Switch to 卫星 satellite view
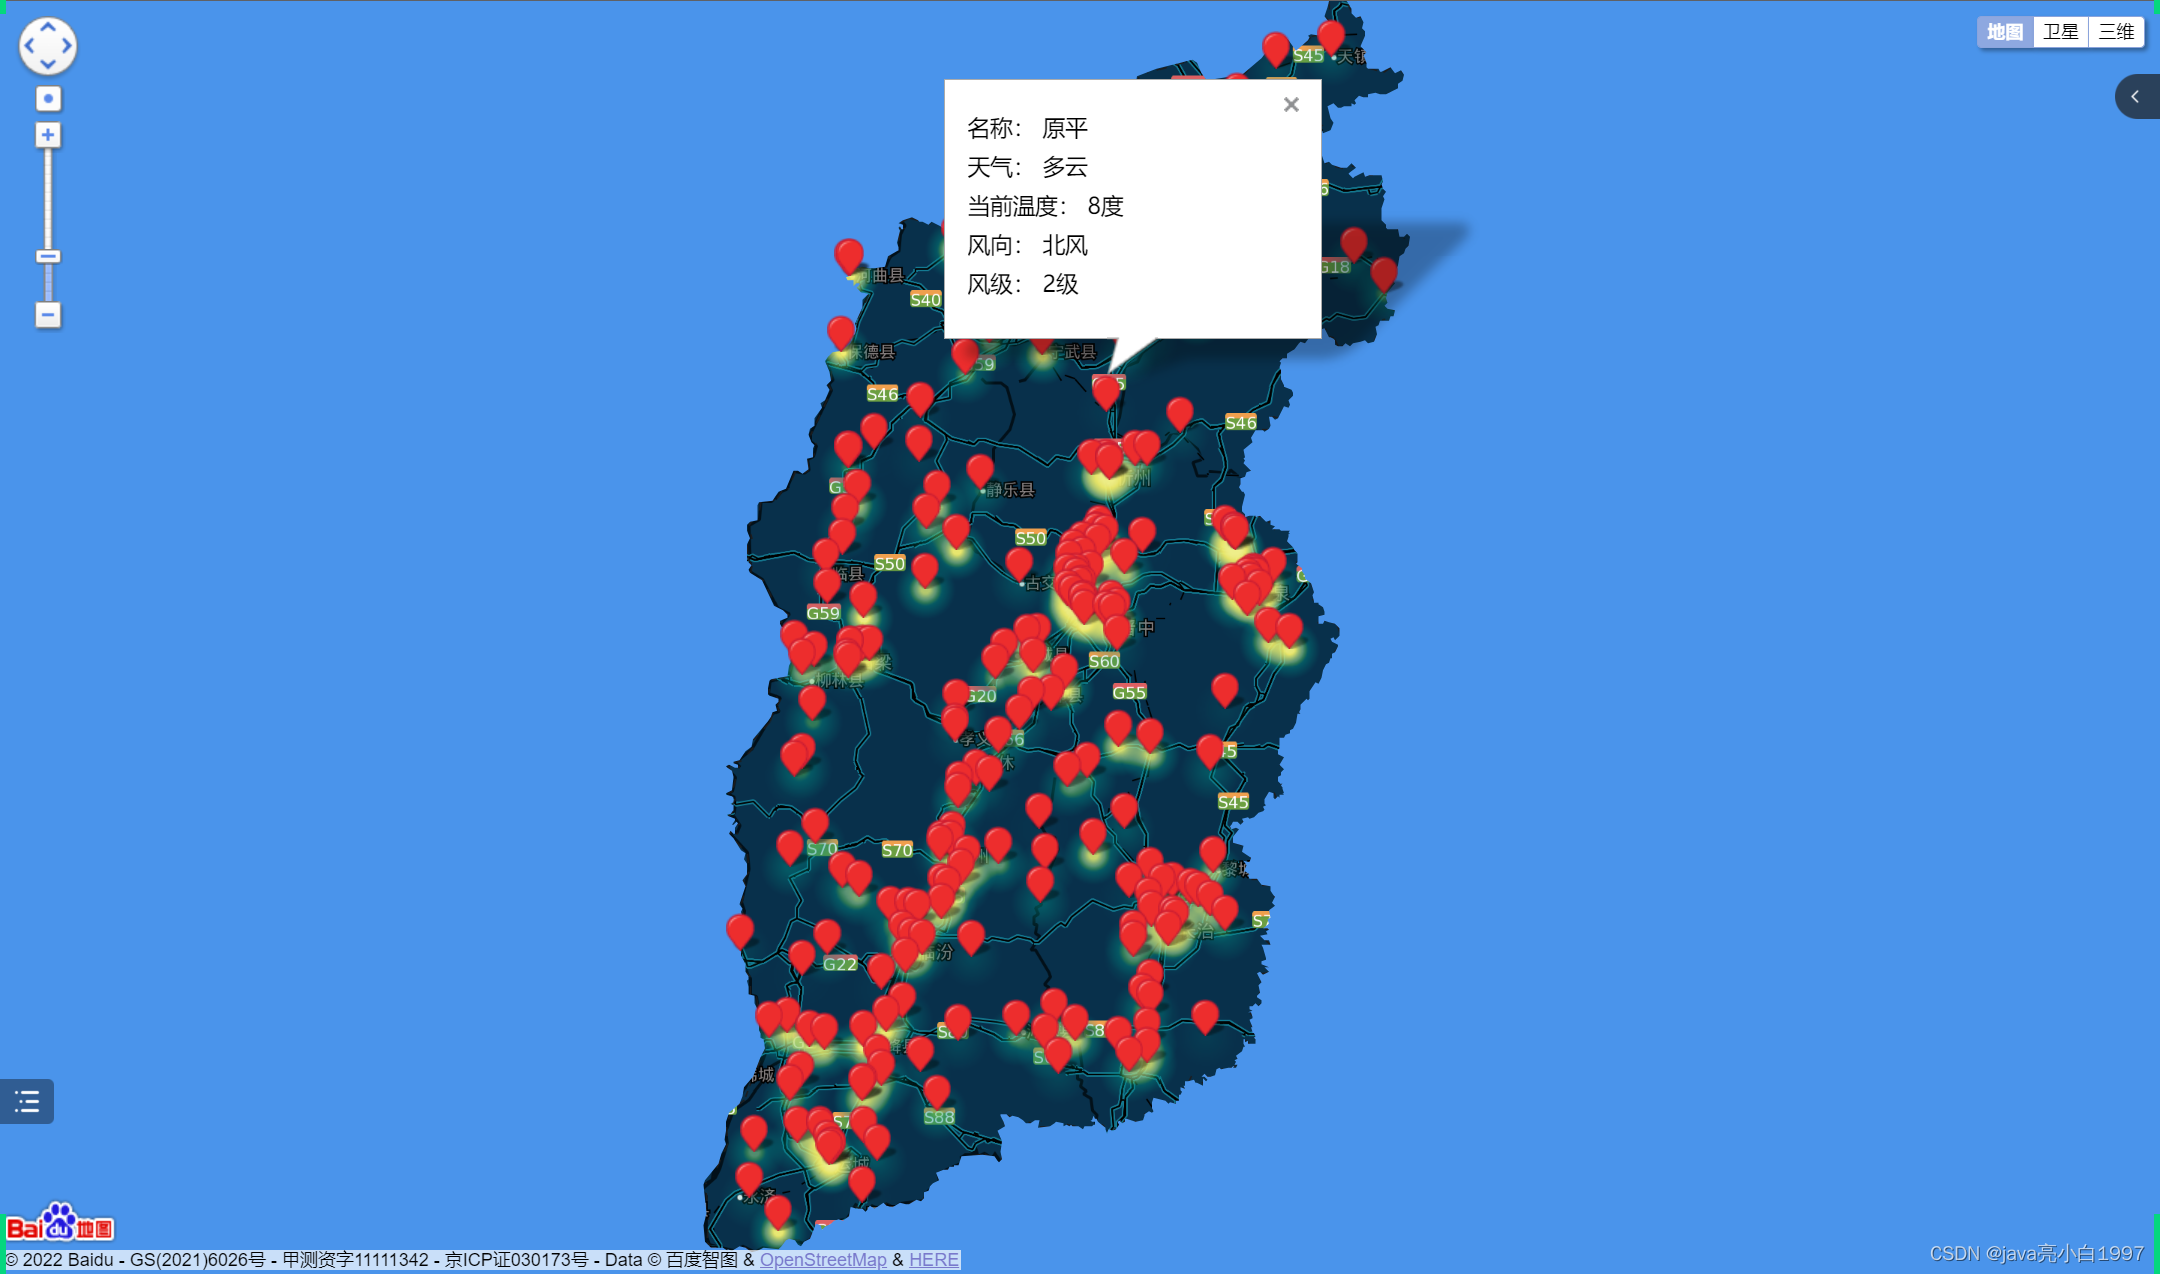This screenshot has height=1274, width=2160. (x=2060, y=32)
